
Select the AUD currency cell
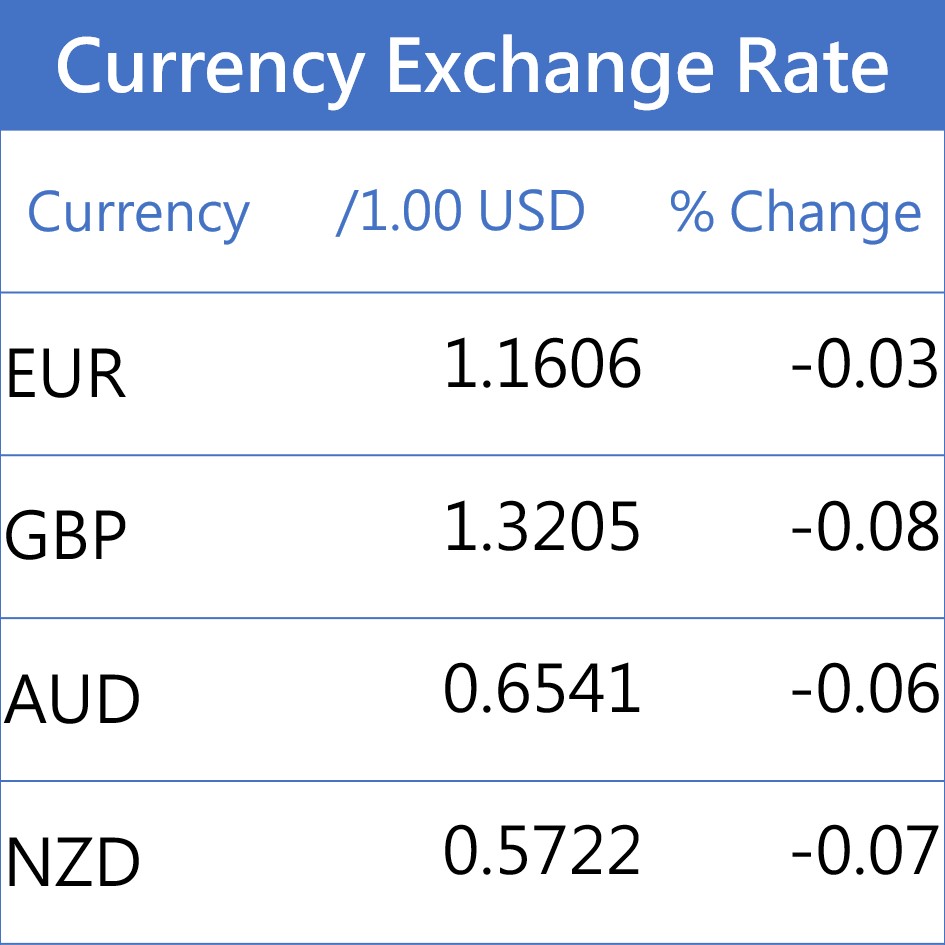(x=72, y=700)
